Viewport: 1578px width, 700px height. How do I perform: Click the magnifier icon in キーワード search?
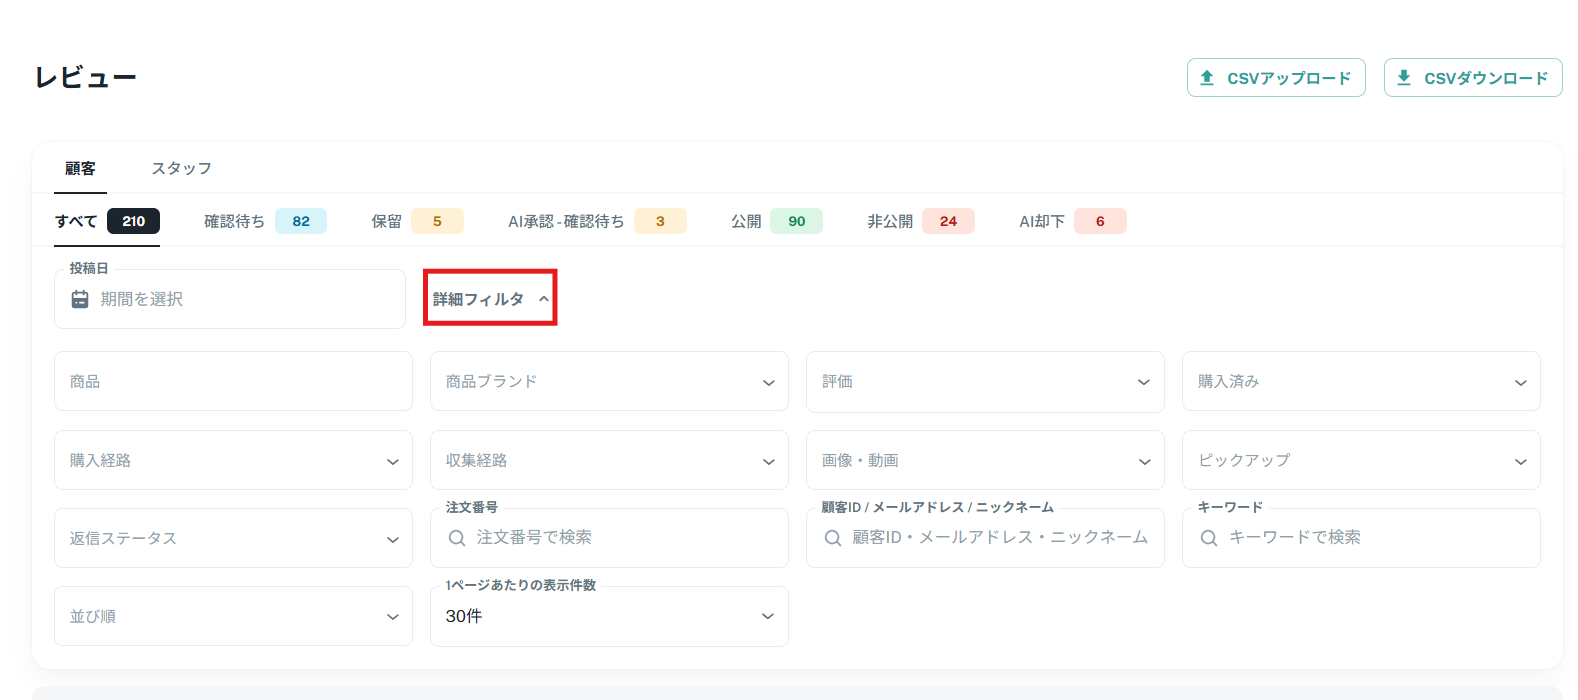(1209, 538)
